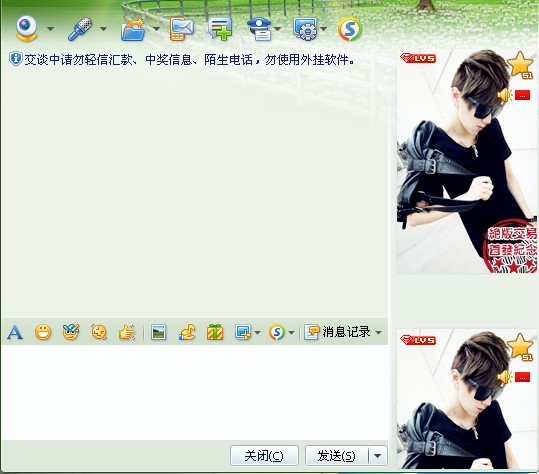The height and width of the screenshot is (474, 539).
Task: Send a window shake with the nudge icon
Action: coord(99,332)
